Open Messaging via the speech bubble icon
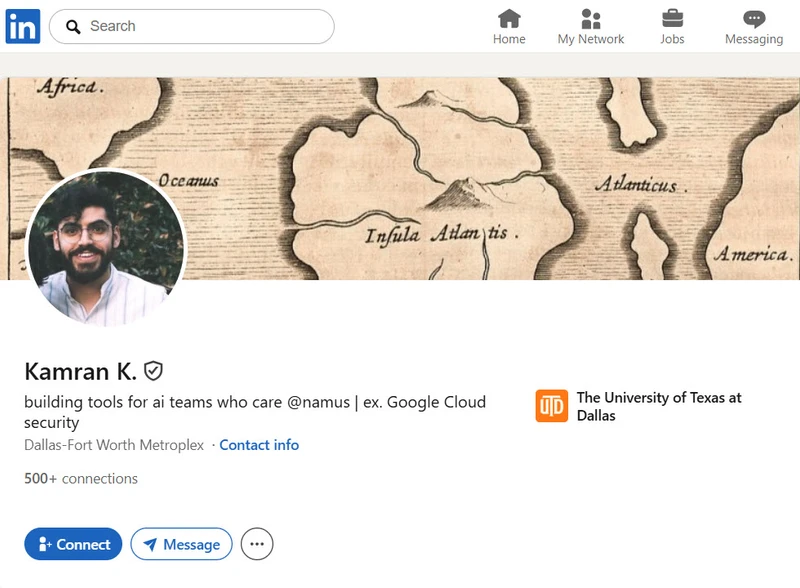This screenshot has width=800, height=588. [754, 19]
